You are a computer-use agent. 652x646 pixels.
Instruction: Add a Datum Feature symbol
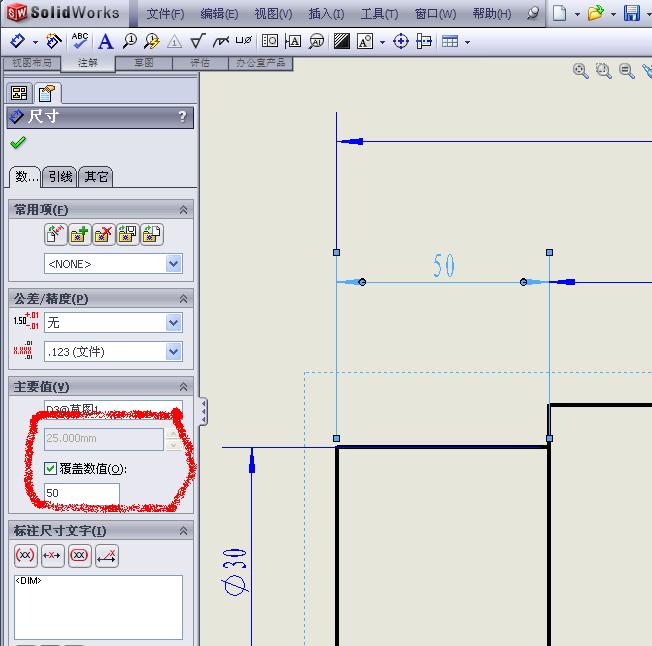[293, 41]
